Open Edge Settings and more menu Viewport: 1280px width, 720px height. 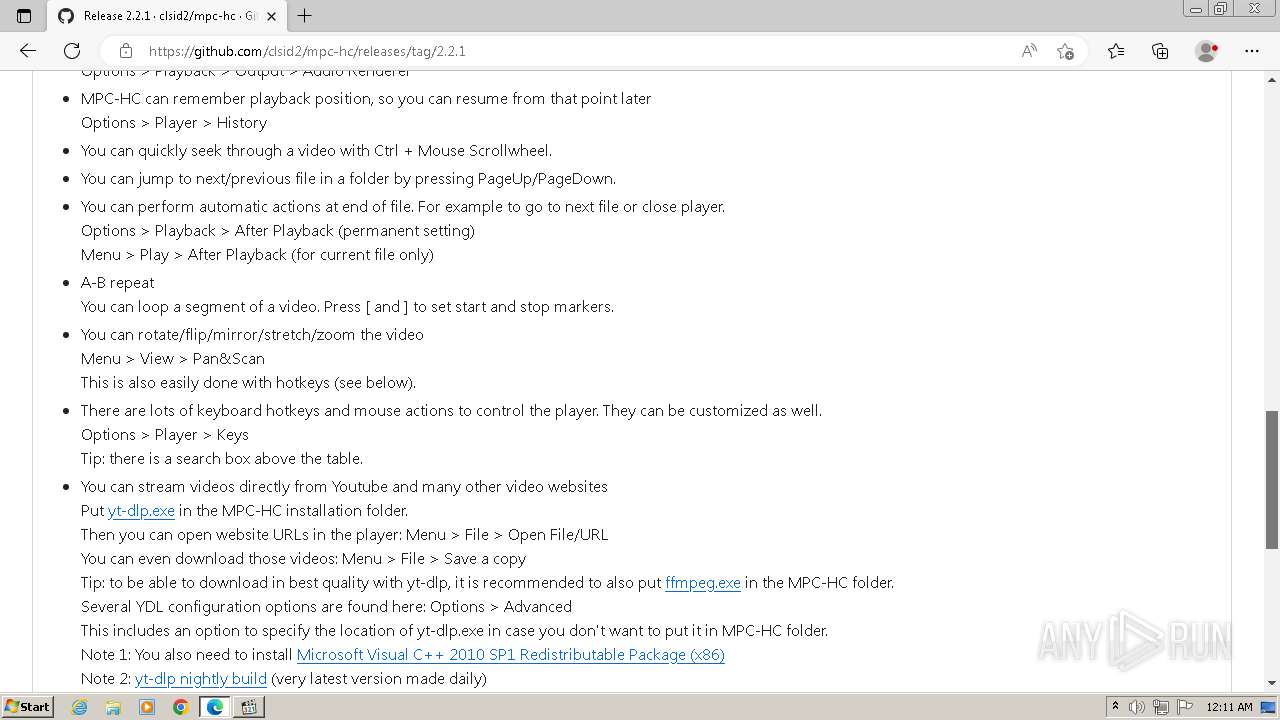1252,51
